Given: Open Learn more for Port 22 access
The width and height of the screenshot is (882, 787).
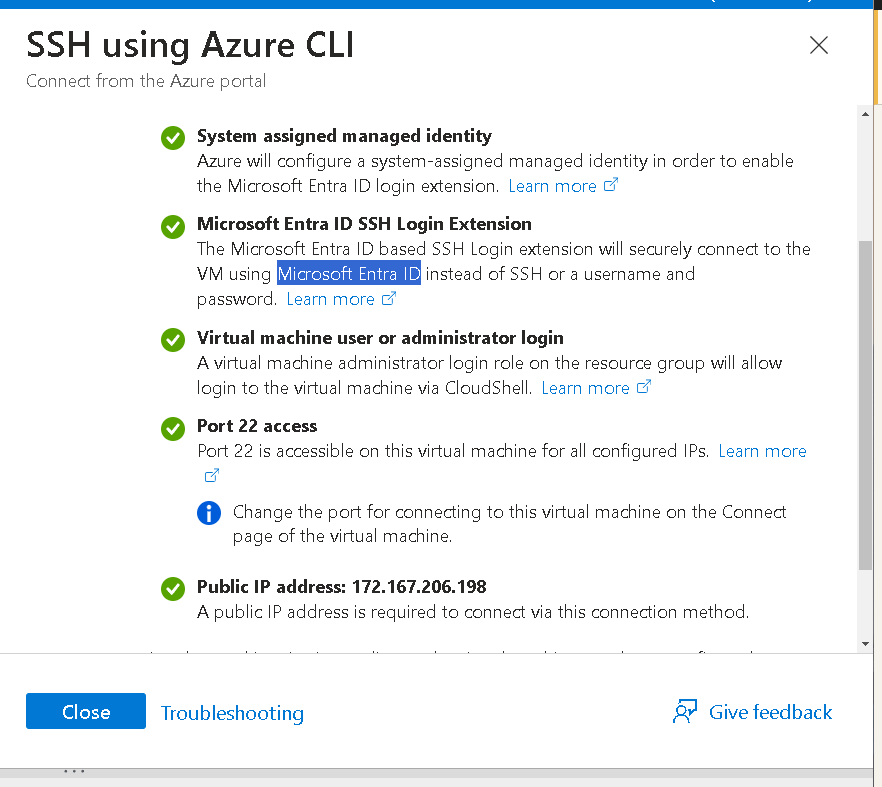Looking at the screenshot, I should pos(762,451).
